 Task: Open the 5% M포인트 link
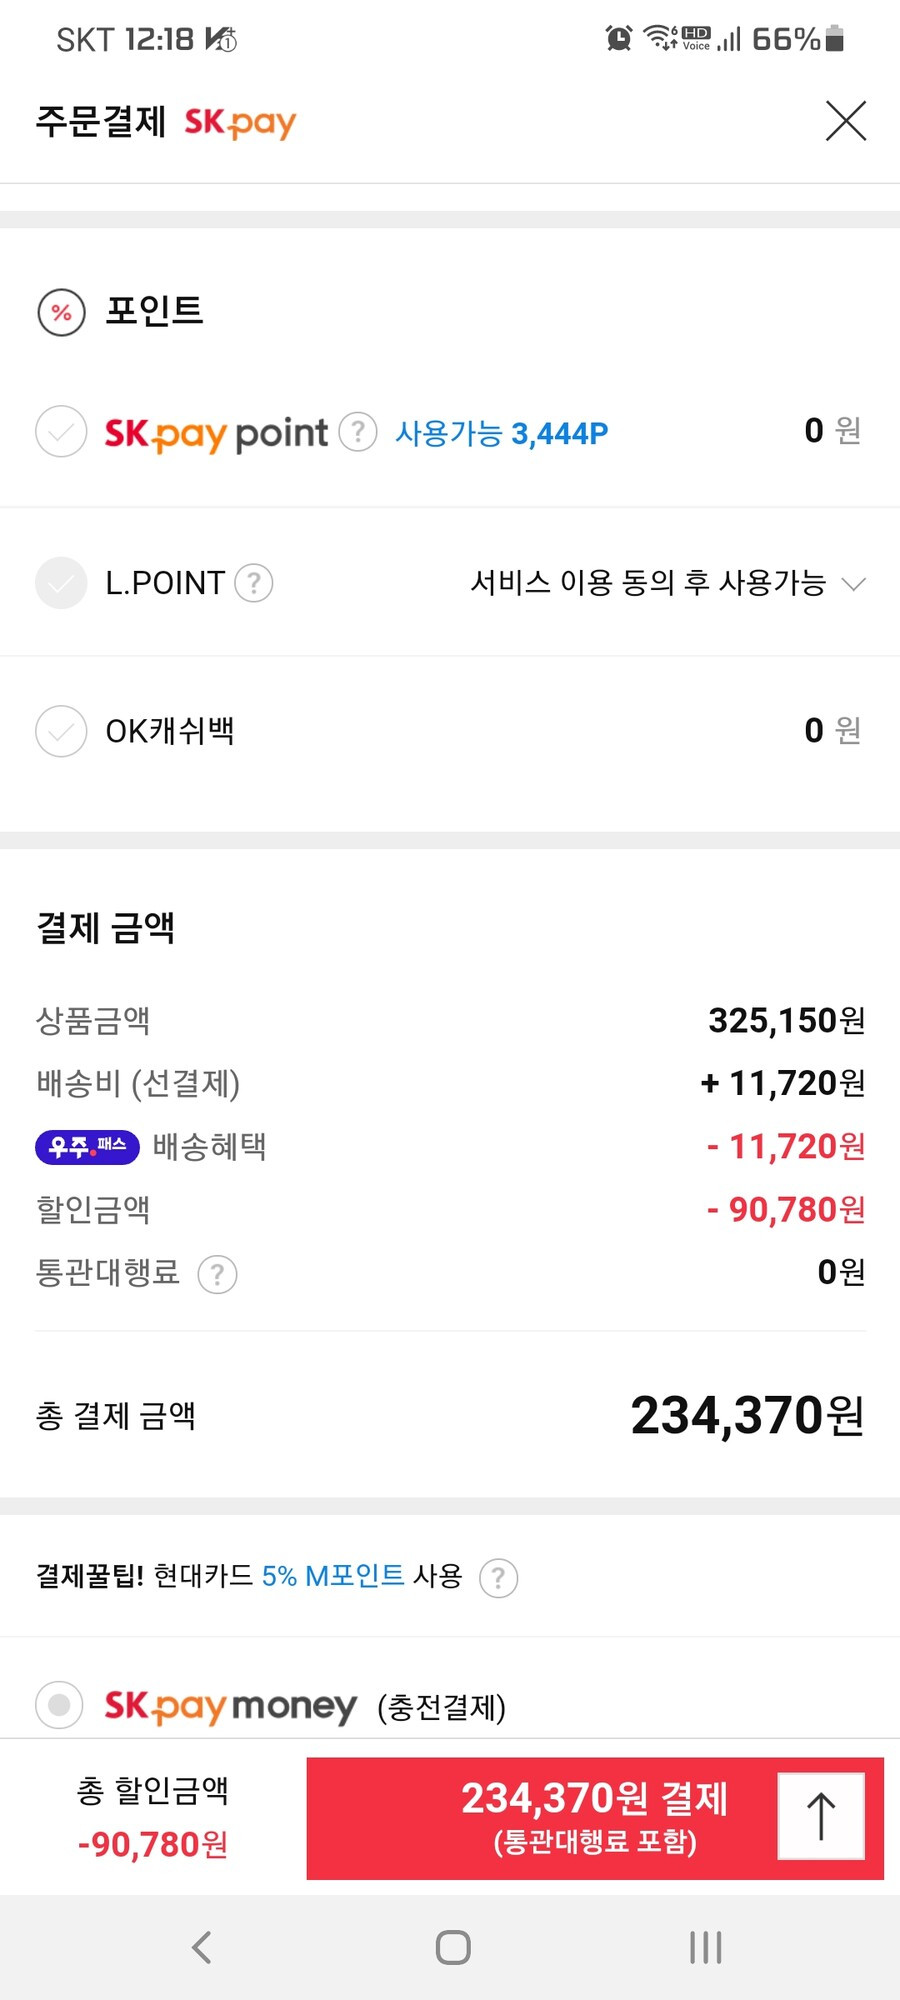point(333,1576)
